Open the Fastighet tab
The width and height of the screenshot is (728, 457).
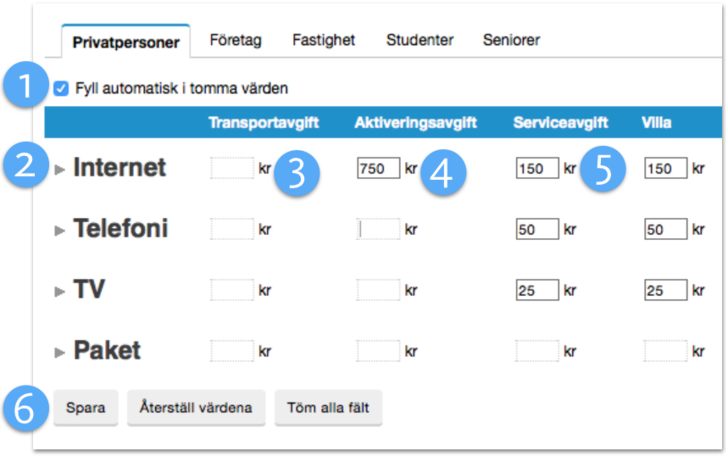point(324,41)
